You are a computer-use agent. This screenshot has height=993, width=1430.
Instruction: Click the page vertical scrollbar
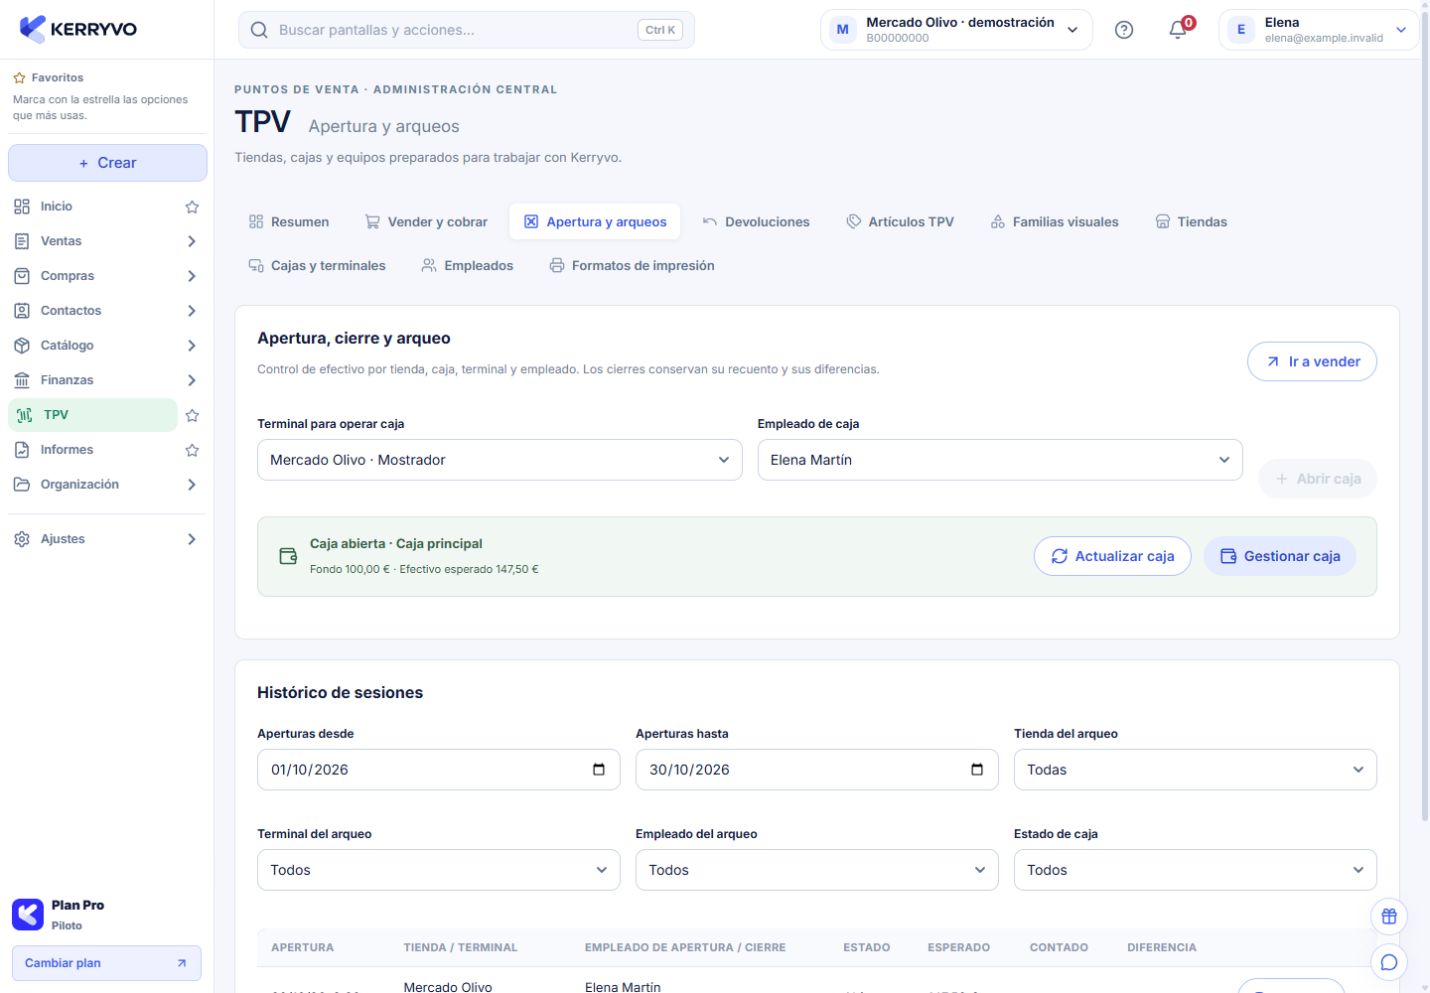click(1425, 415)
